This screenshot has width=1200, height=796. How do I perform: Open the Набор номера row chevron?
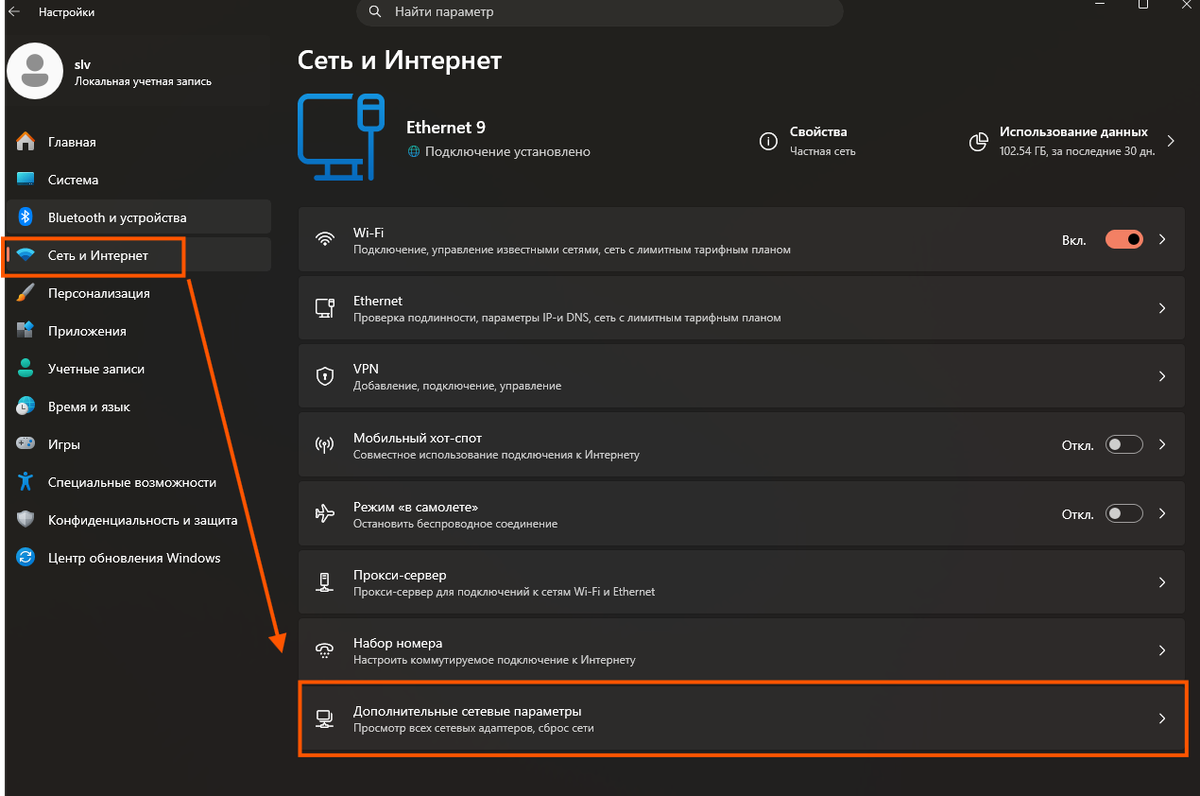point(1162,650)
